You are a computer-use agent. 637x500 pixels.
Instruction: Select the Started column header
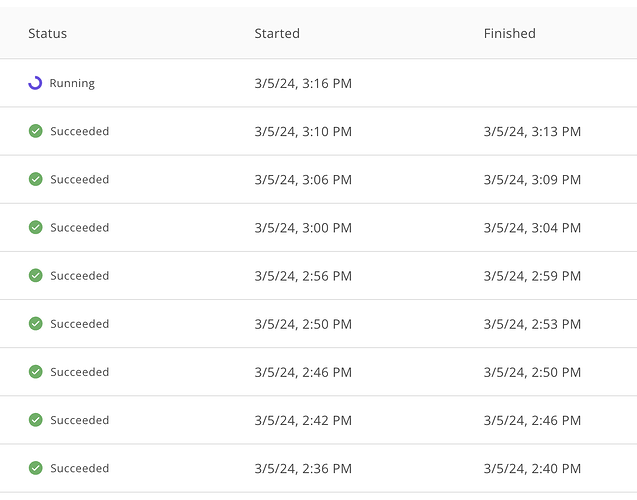click(277, 33)
